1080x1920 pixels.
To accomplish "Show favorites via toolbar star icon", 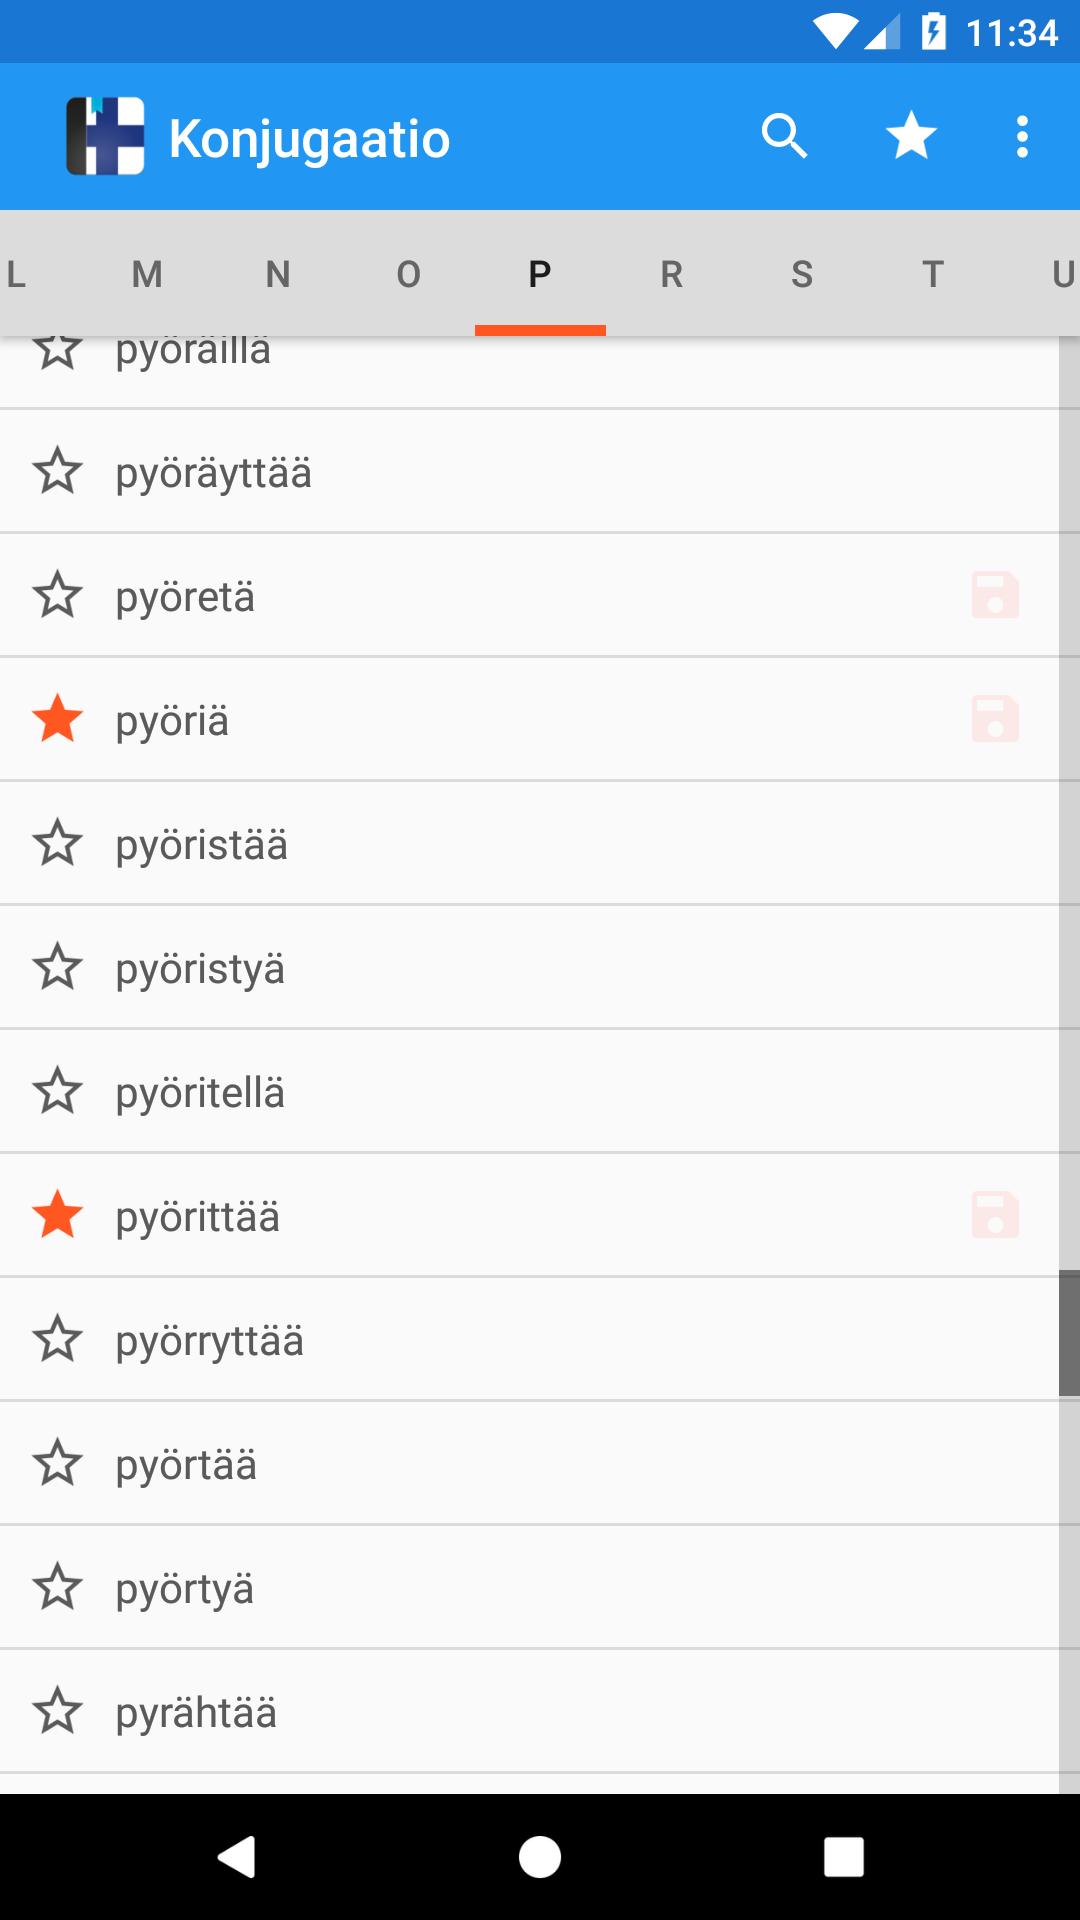I will [911, 136].
